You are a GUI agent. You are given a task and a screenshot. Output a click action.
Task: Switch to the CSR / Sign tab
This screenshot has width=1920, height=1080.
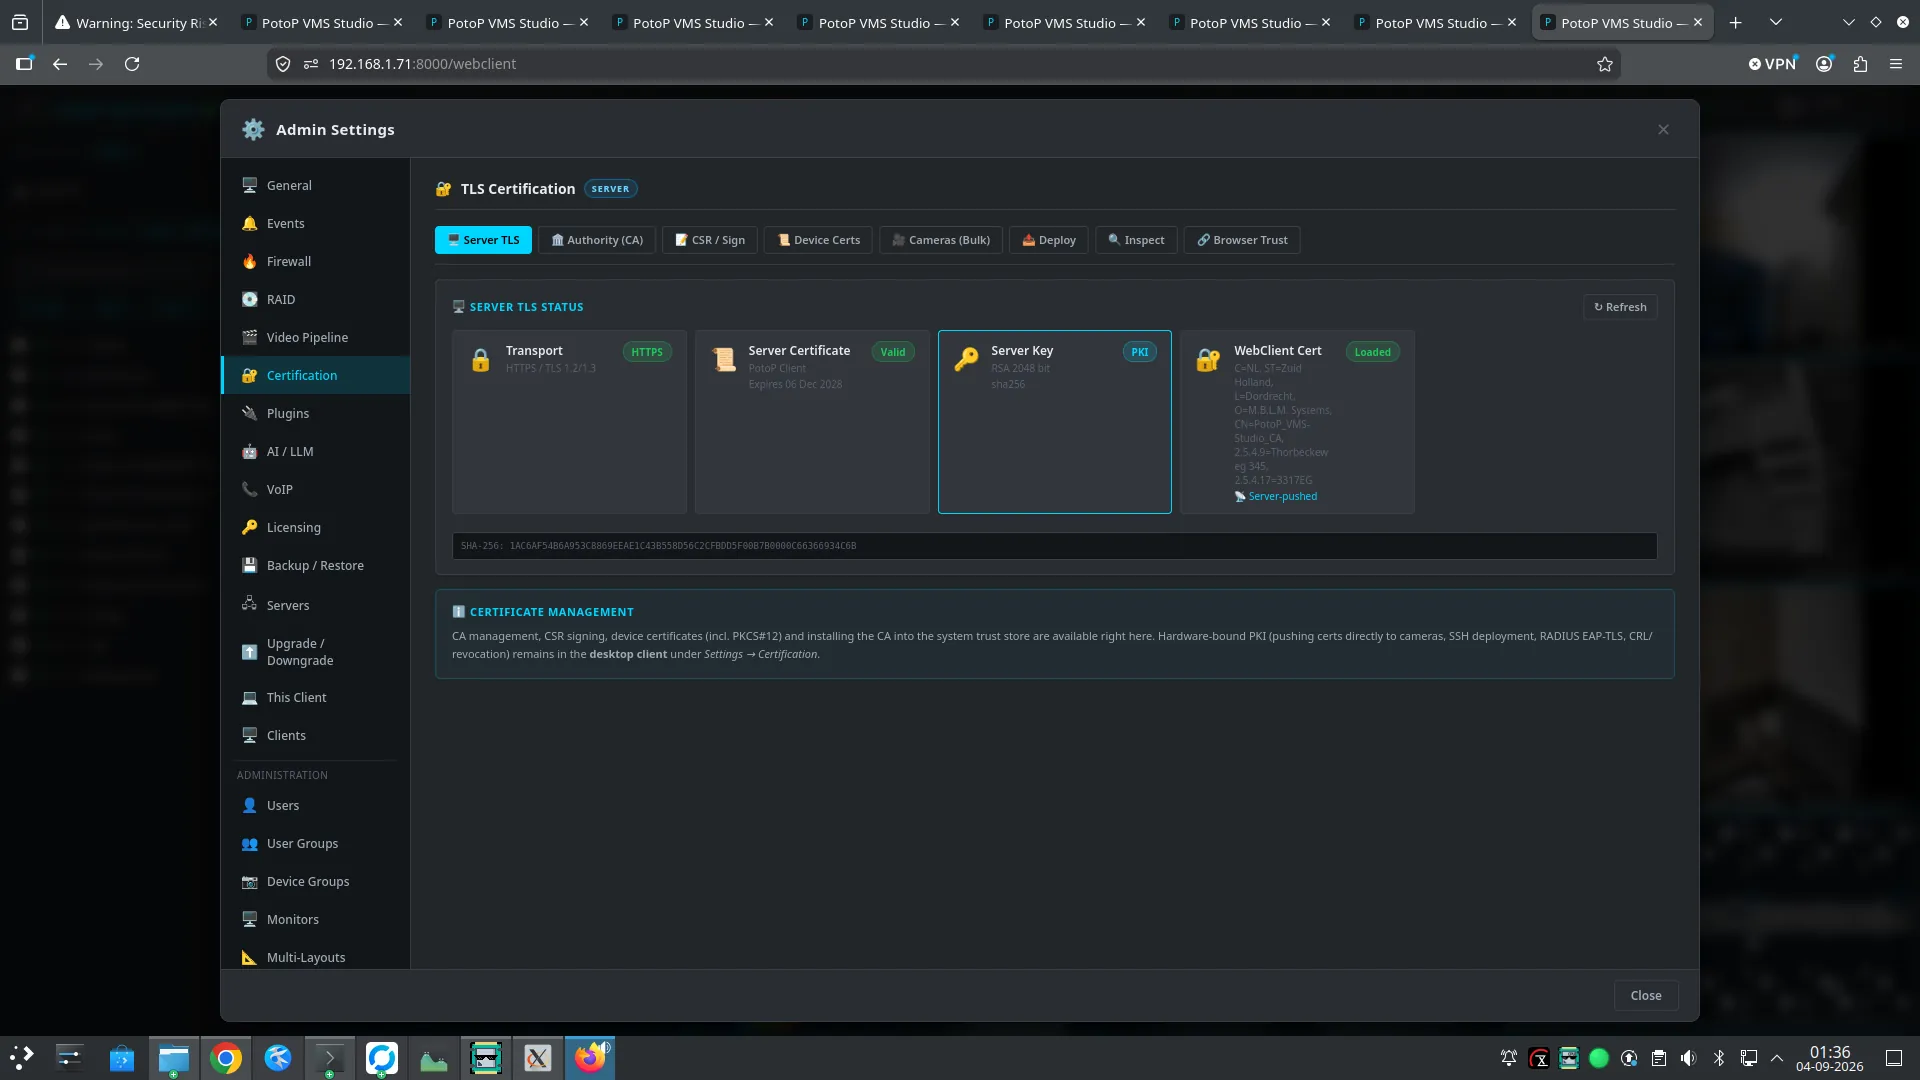[710, 240]
